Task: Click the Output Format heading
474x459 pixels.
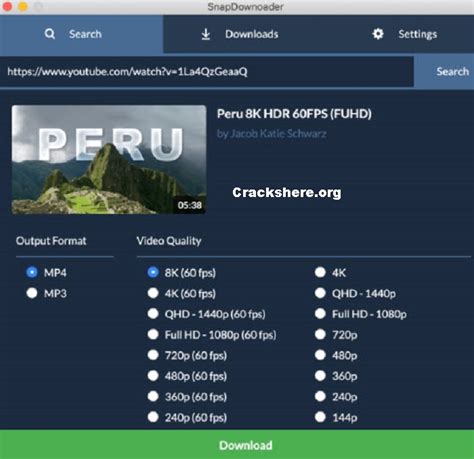Action: pyautogui.click(x=51, y=241)
